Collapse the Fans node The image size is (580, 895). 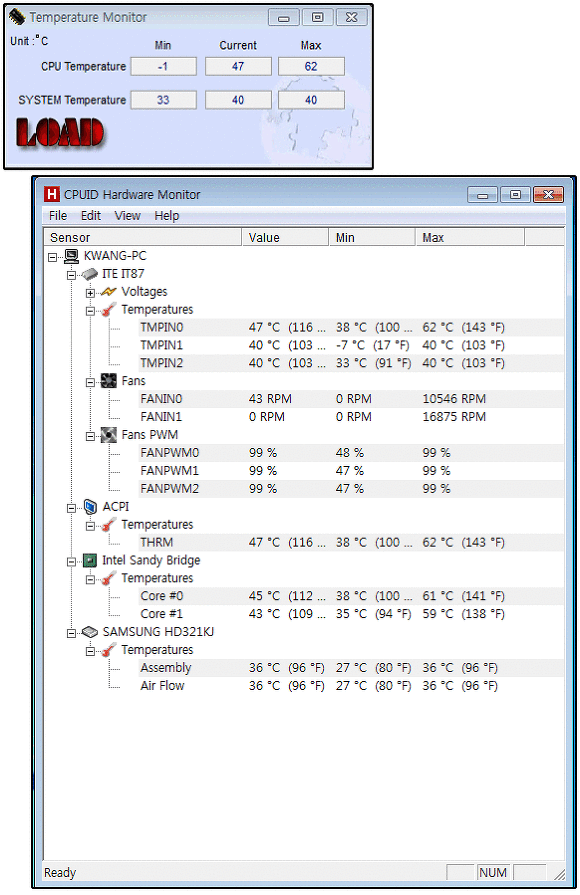coord(90,382)
